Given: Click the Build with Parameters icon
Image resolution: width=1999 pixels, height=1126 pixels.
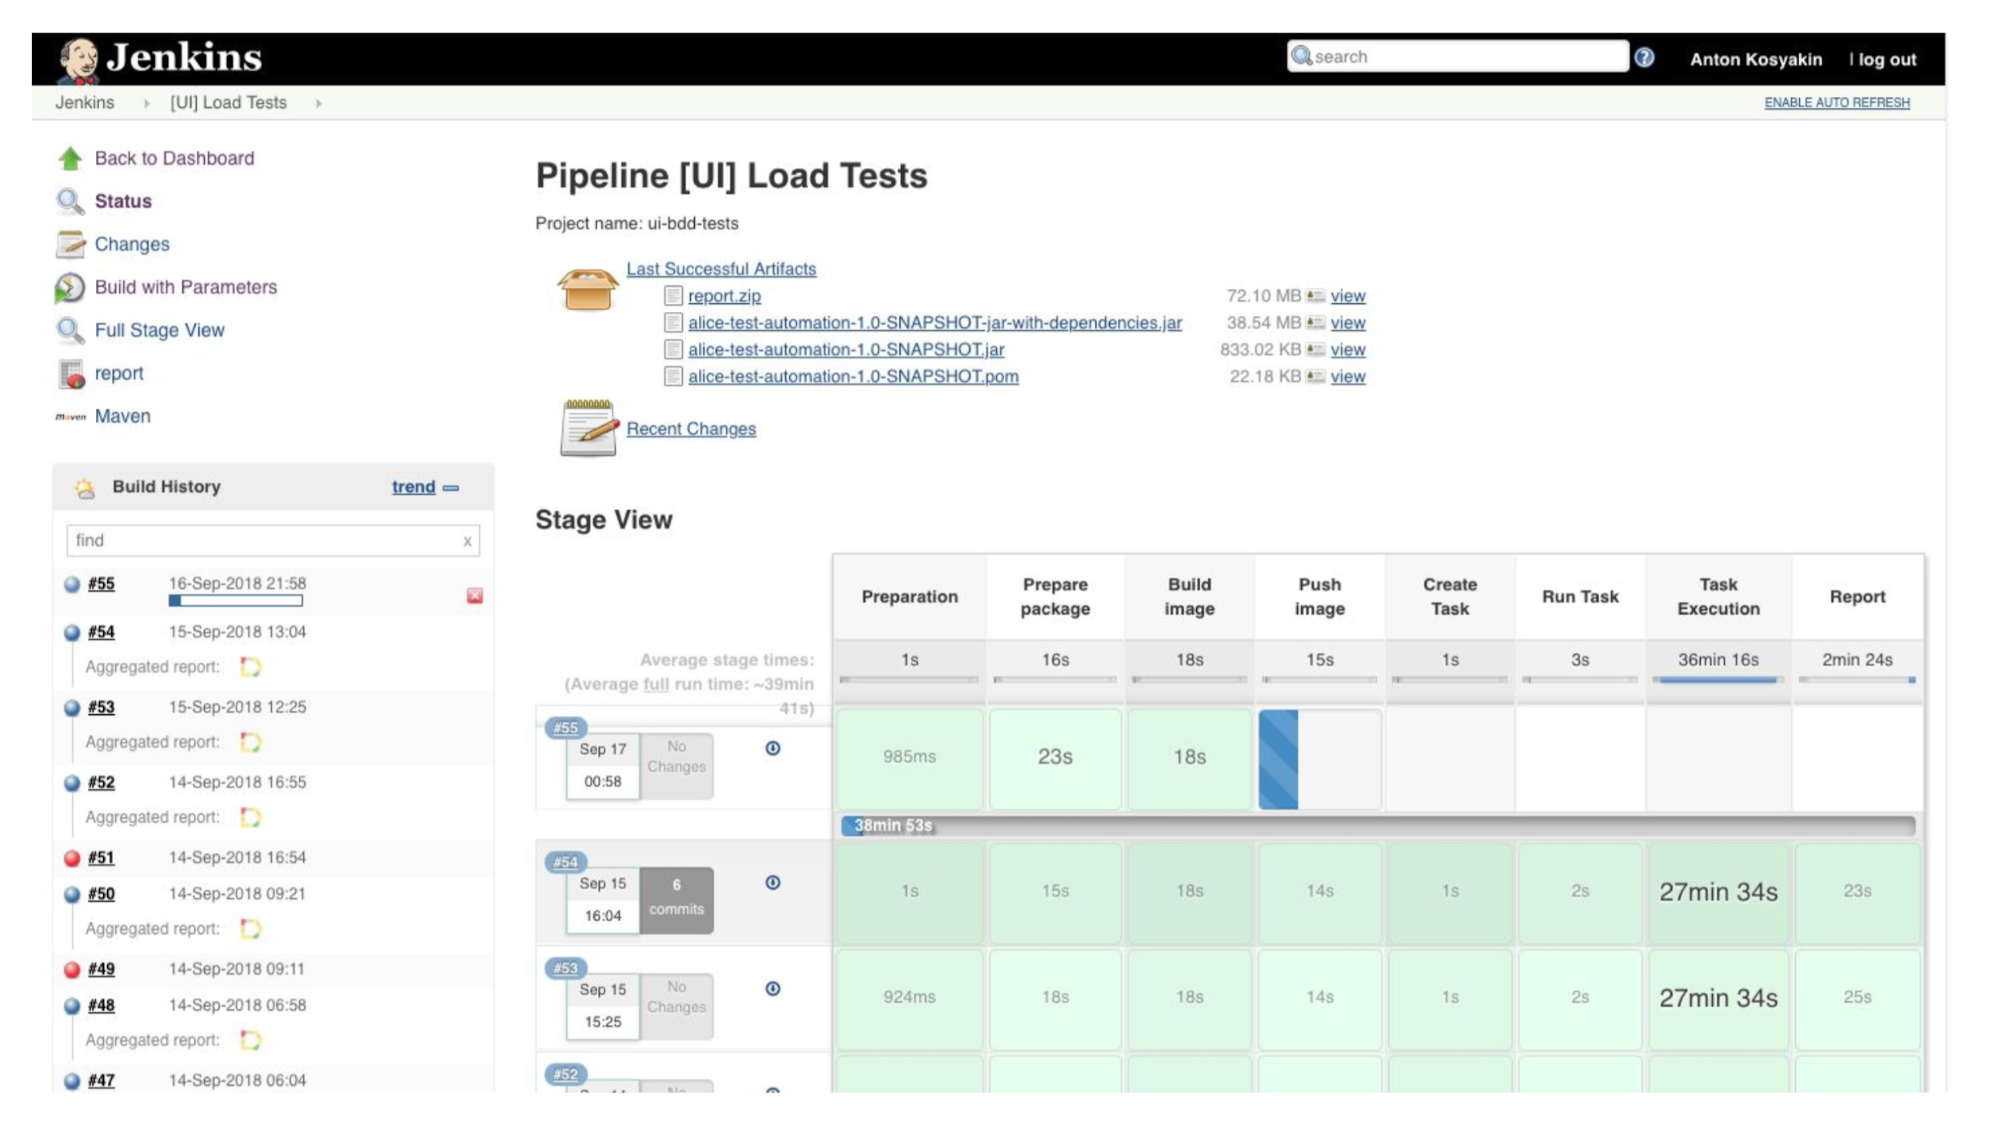Looking at the screenshot, I should coord(71,287).
